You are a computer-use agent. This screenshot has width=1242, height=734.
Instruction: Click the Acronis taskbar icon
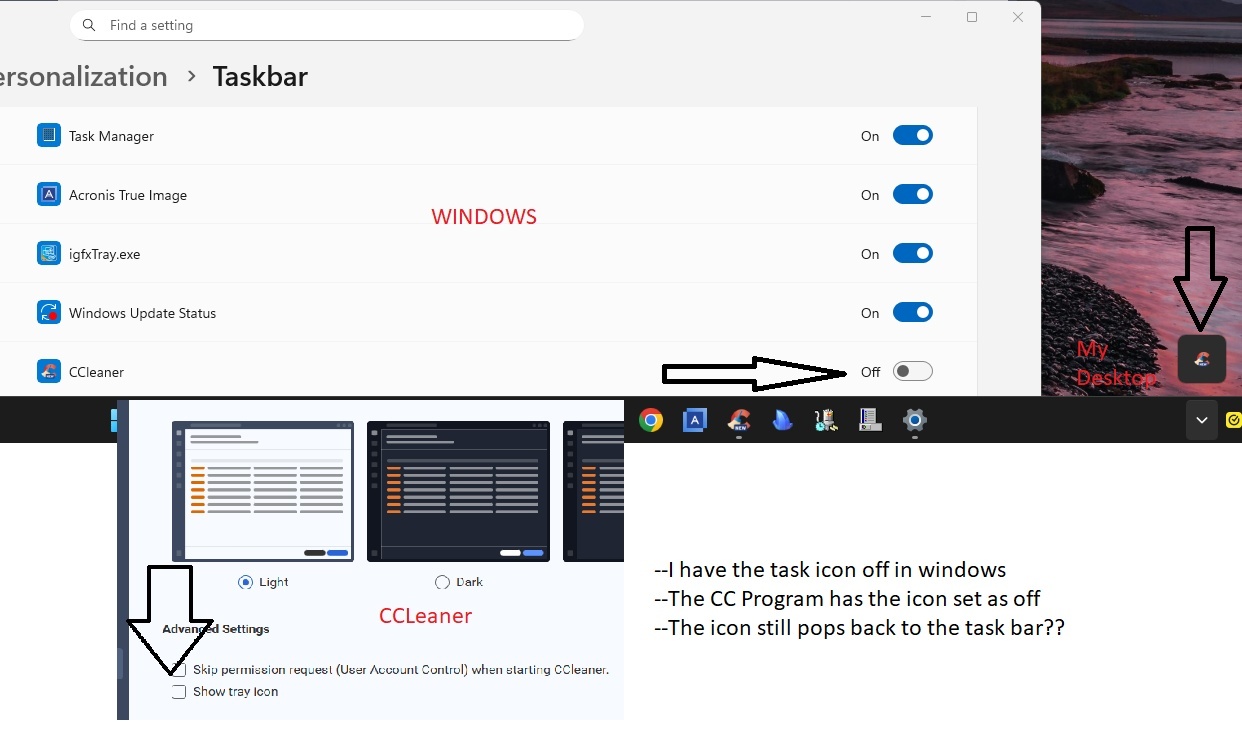click(695, 421)
